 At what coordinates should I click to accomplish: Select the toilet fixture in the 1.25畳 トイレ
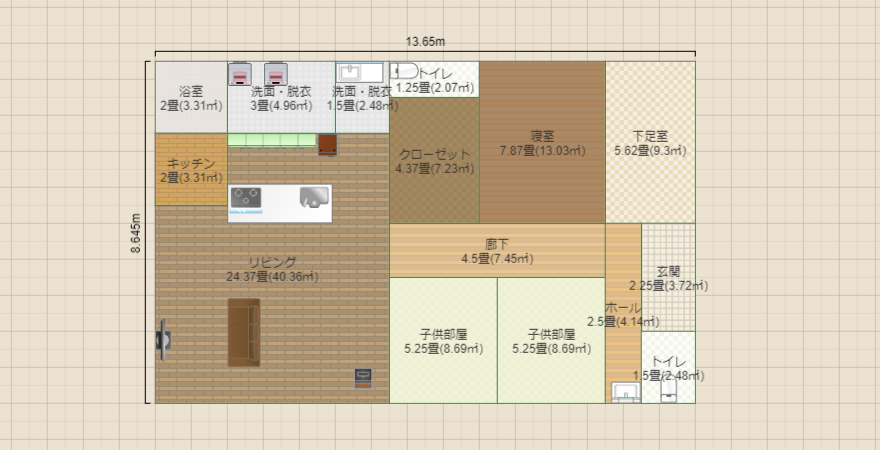[404, 71]
